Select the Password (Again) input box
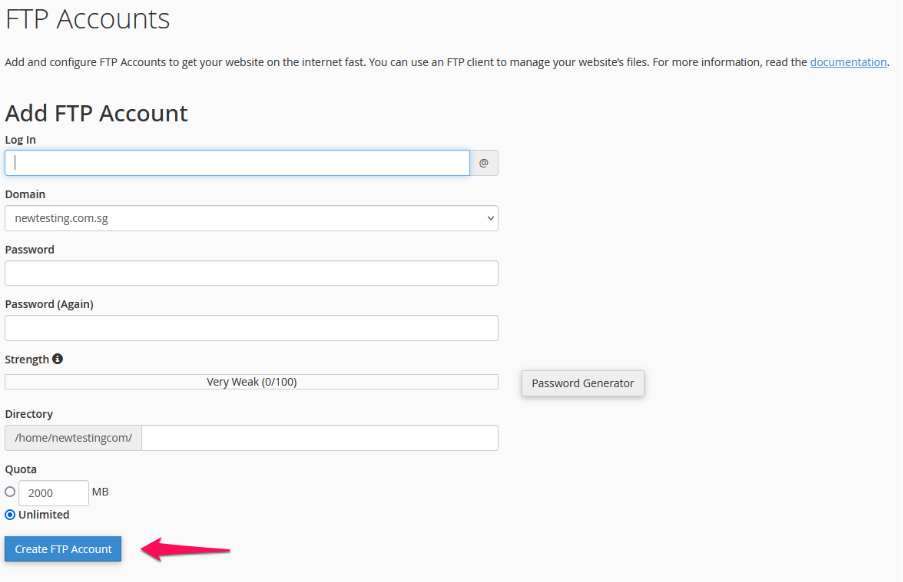 click(x=251, y=328)
